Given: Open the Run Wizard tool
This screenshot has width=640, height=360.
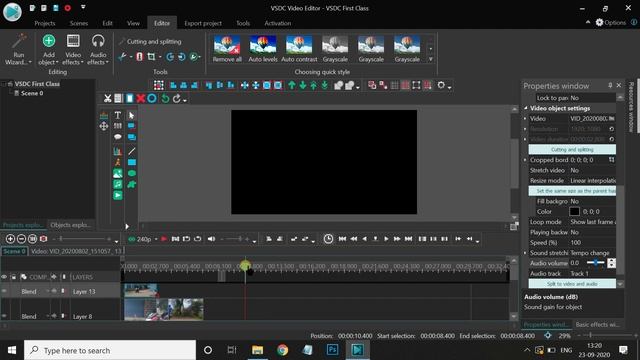Looking at the screenshot, I should [18, 49].
